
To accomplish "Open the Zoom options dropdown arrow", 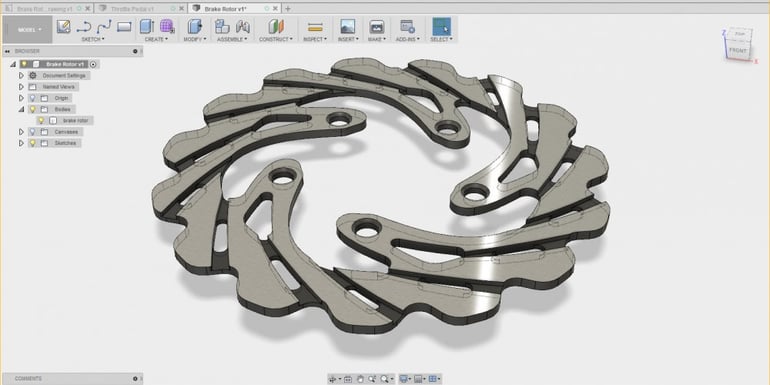I will [391, 379].
